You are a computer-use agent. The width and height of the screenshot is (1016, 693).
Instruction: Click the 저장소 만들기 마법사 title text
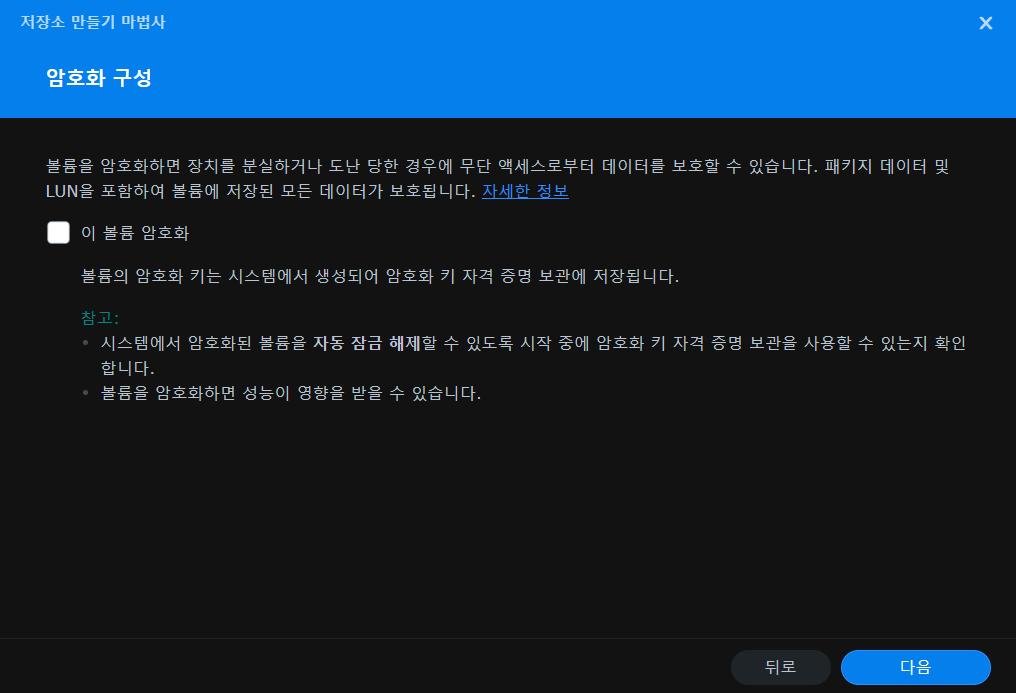(x=93, y=22)
